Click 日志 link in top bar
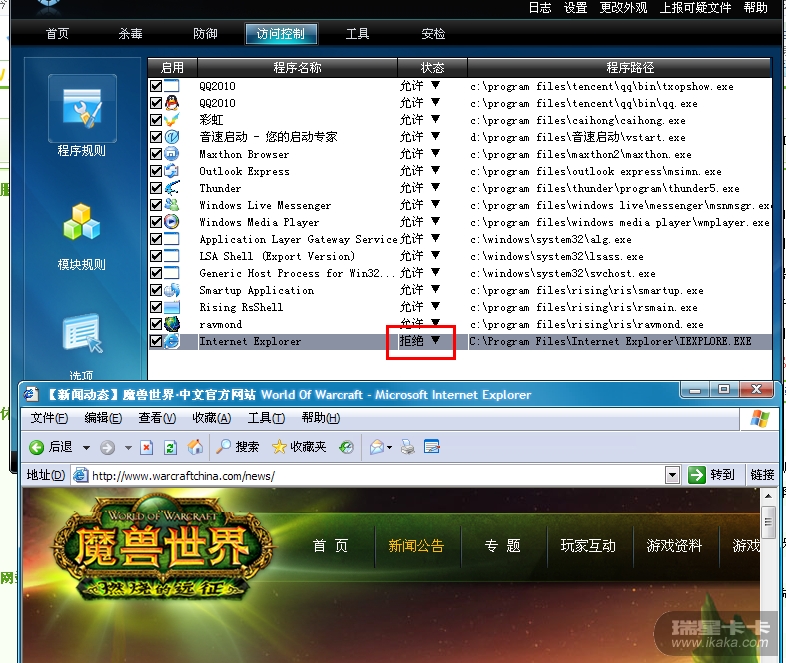This screenshot has width=786, height=663. (x=540, y=8)
